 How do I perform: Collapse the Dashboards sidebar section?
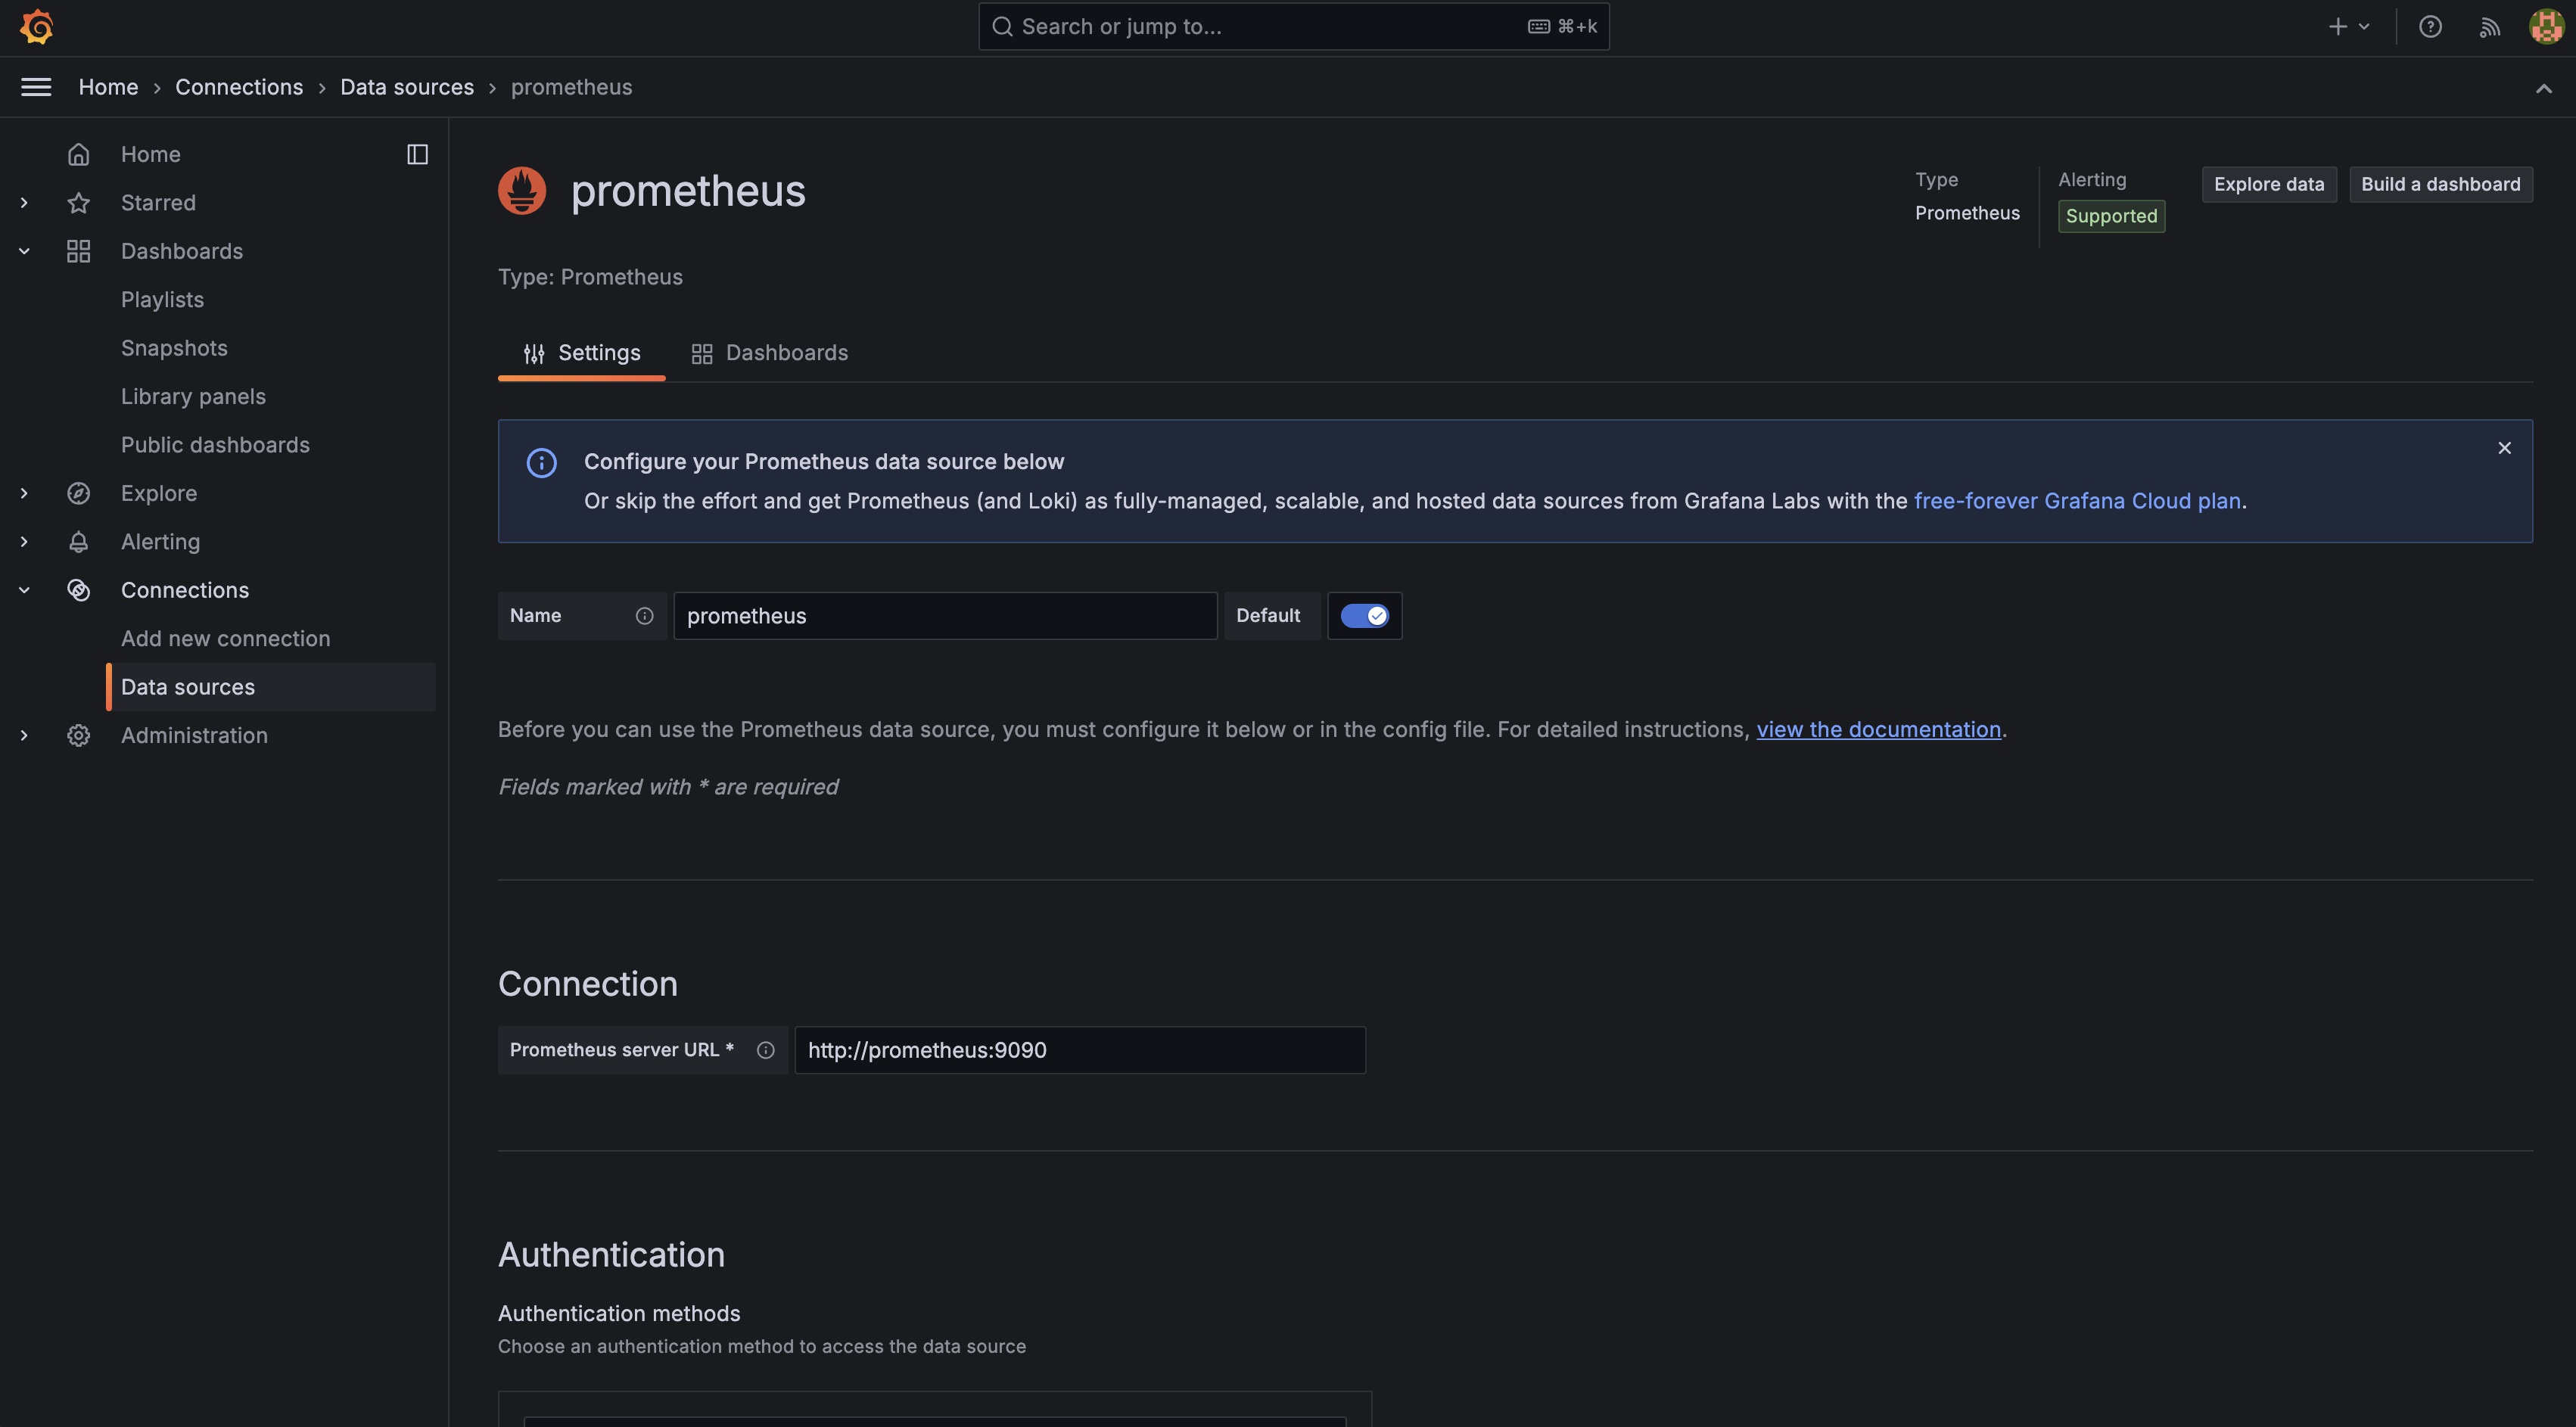pos(24,251)
